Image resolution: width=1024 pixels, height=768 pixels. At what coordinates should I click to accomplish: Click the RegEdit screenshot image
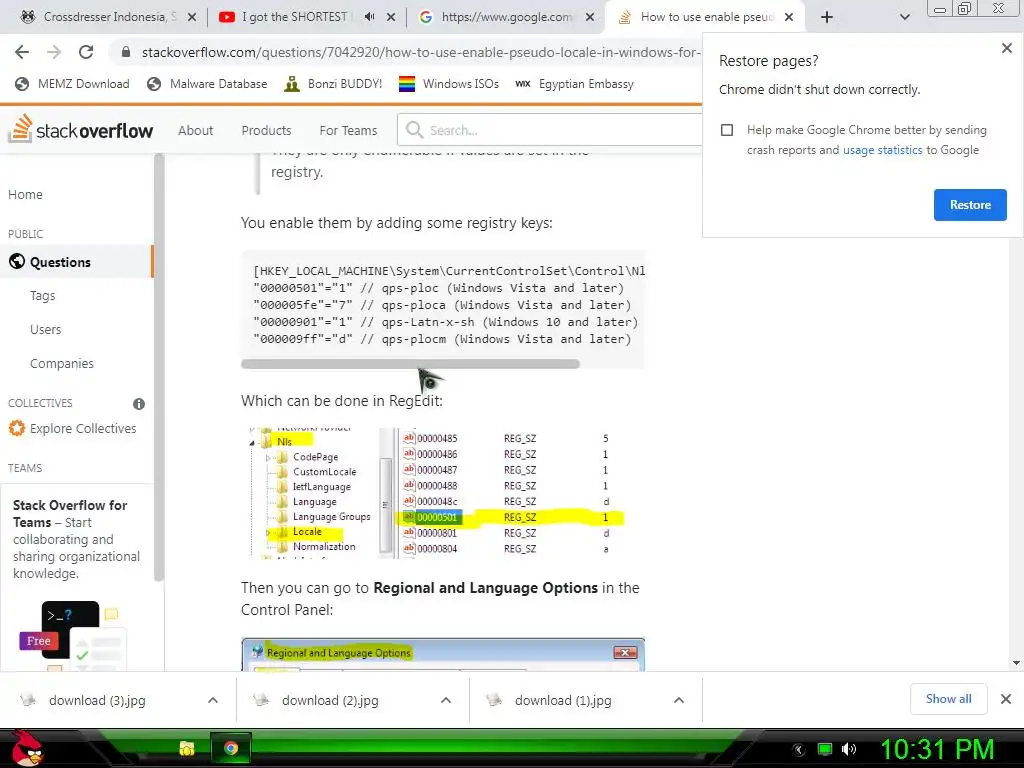click(438, 492)
